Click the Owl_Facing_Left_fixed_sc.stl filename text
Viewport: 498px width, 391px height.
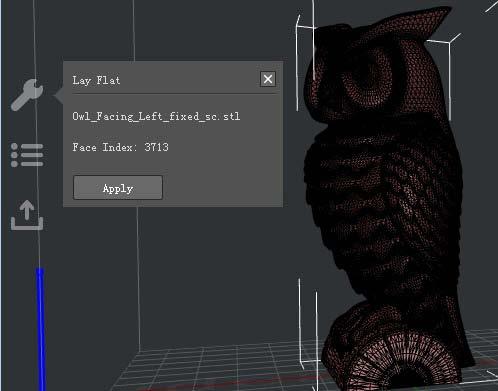156,116
